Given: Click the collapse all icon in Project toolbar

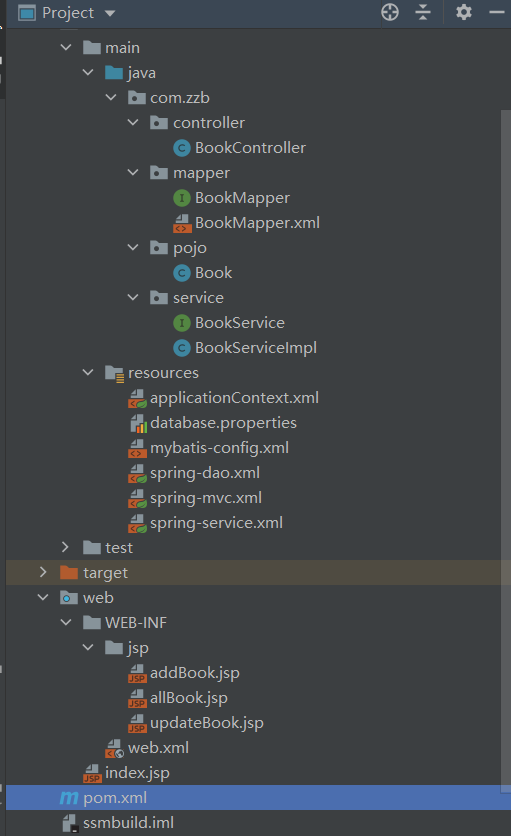Looking at the screenshot, I should click(x=423, y=12).
